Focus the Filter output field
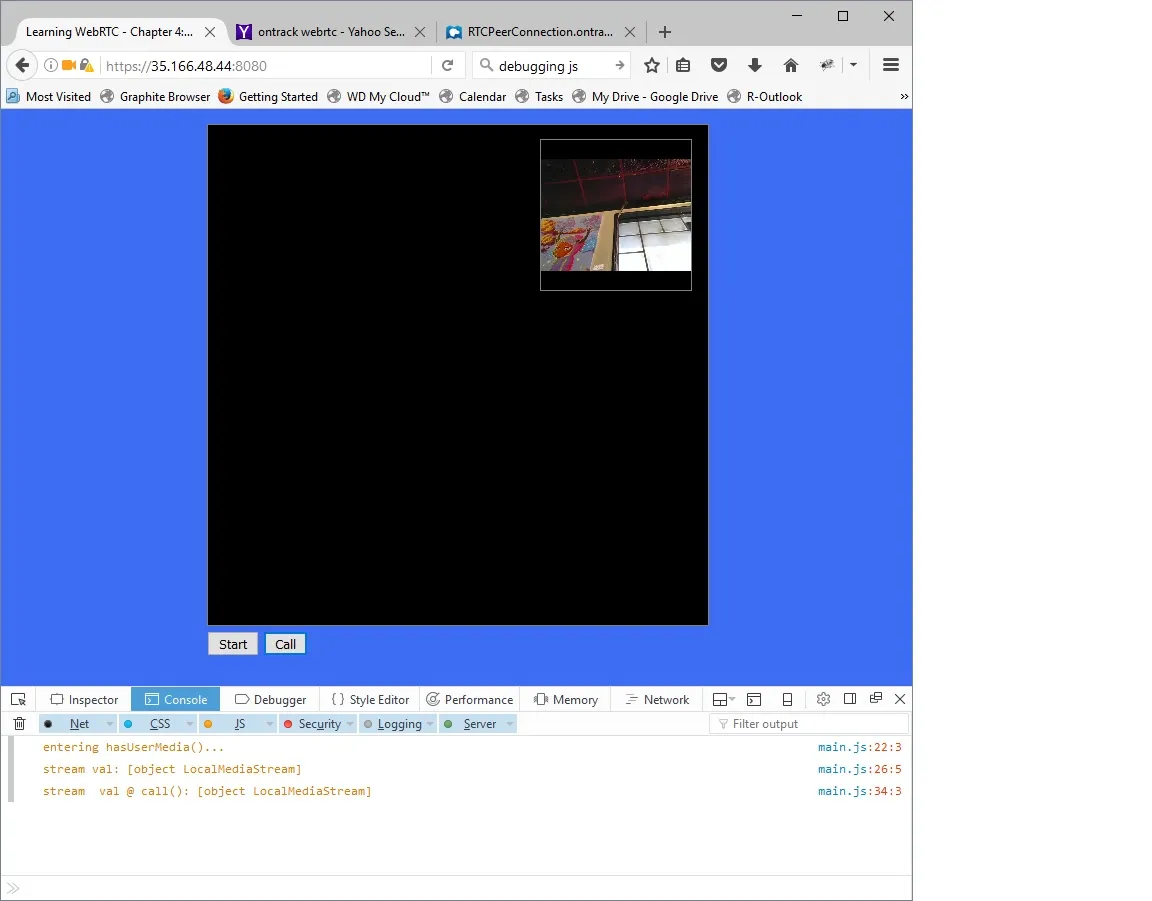This screenshot has width=1152, height=901. point(809,724)
